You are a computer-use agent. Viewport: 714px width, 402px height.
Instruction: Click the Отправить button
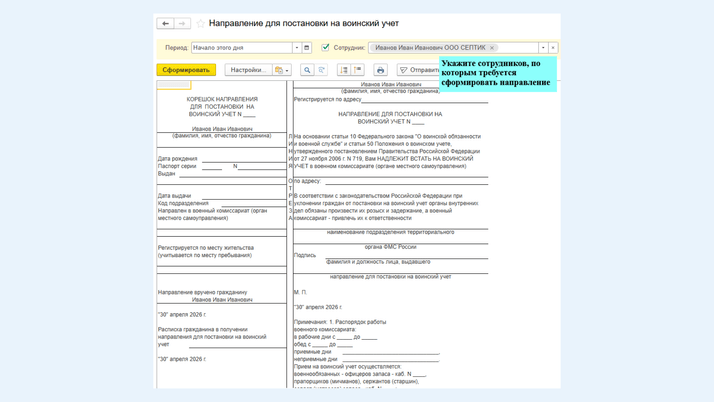[418, 70]
